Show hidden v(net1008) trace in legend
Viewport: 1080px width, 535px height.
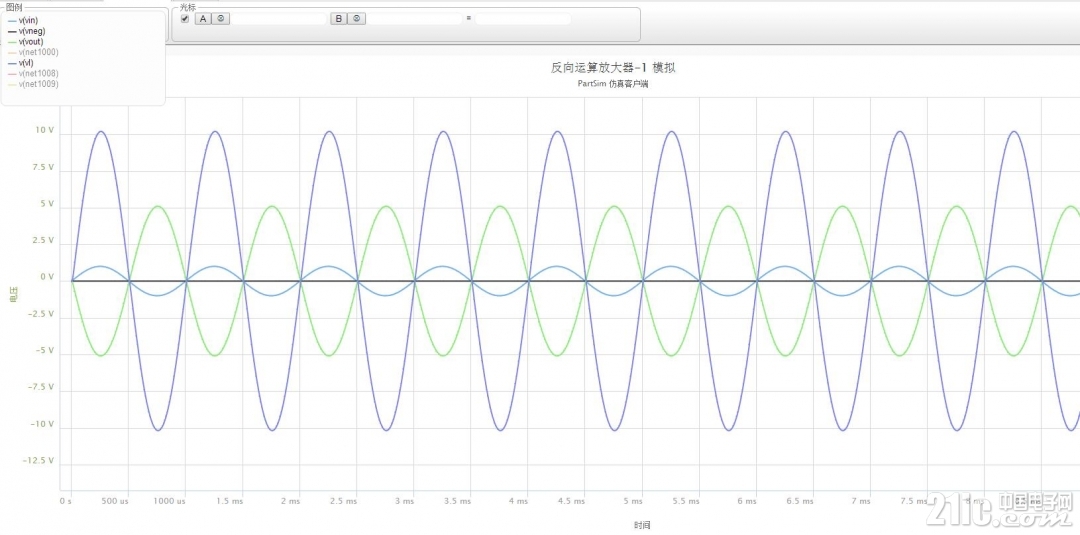tap(39, 74)
